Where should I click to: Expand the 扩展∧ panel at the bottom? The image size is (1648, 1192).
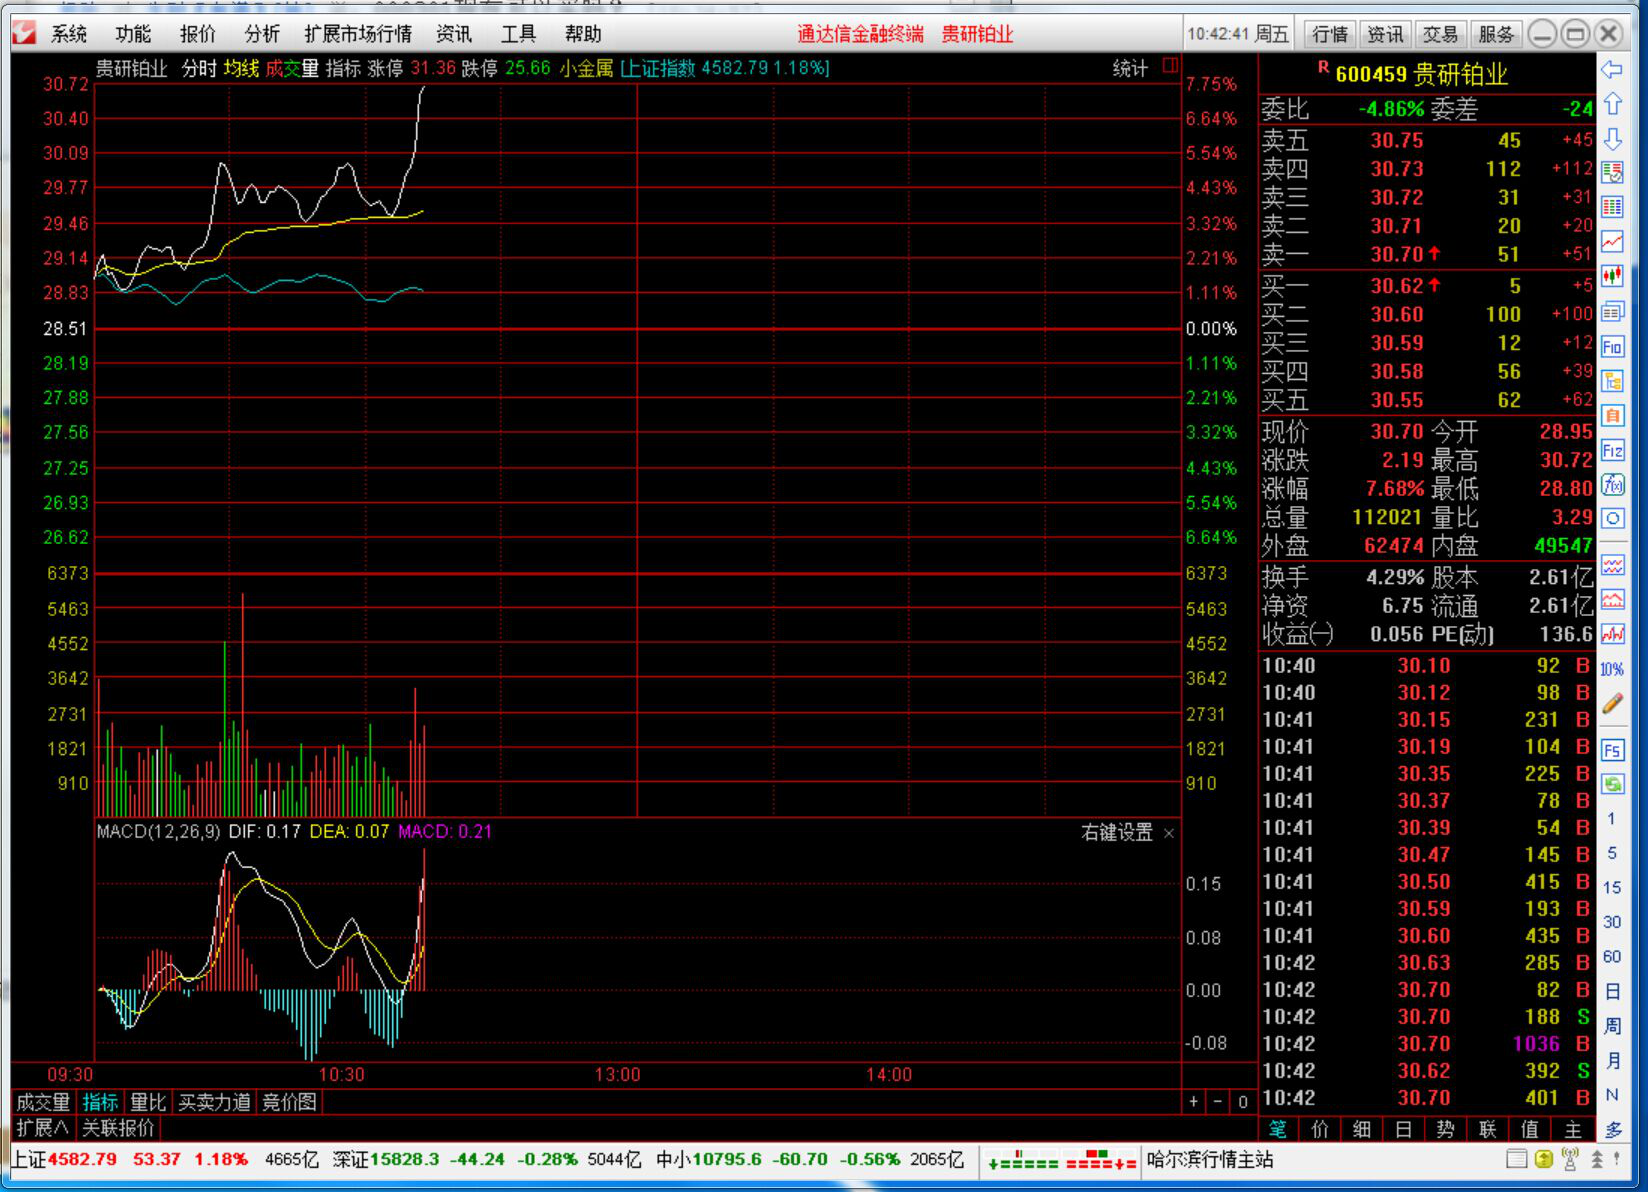coord(42,1128)
